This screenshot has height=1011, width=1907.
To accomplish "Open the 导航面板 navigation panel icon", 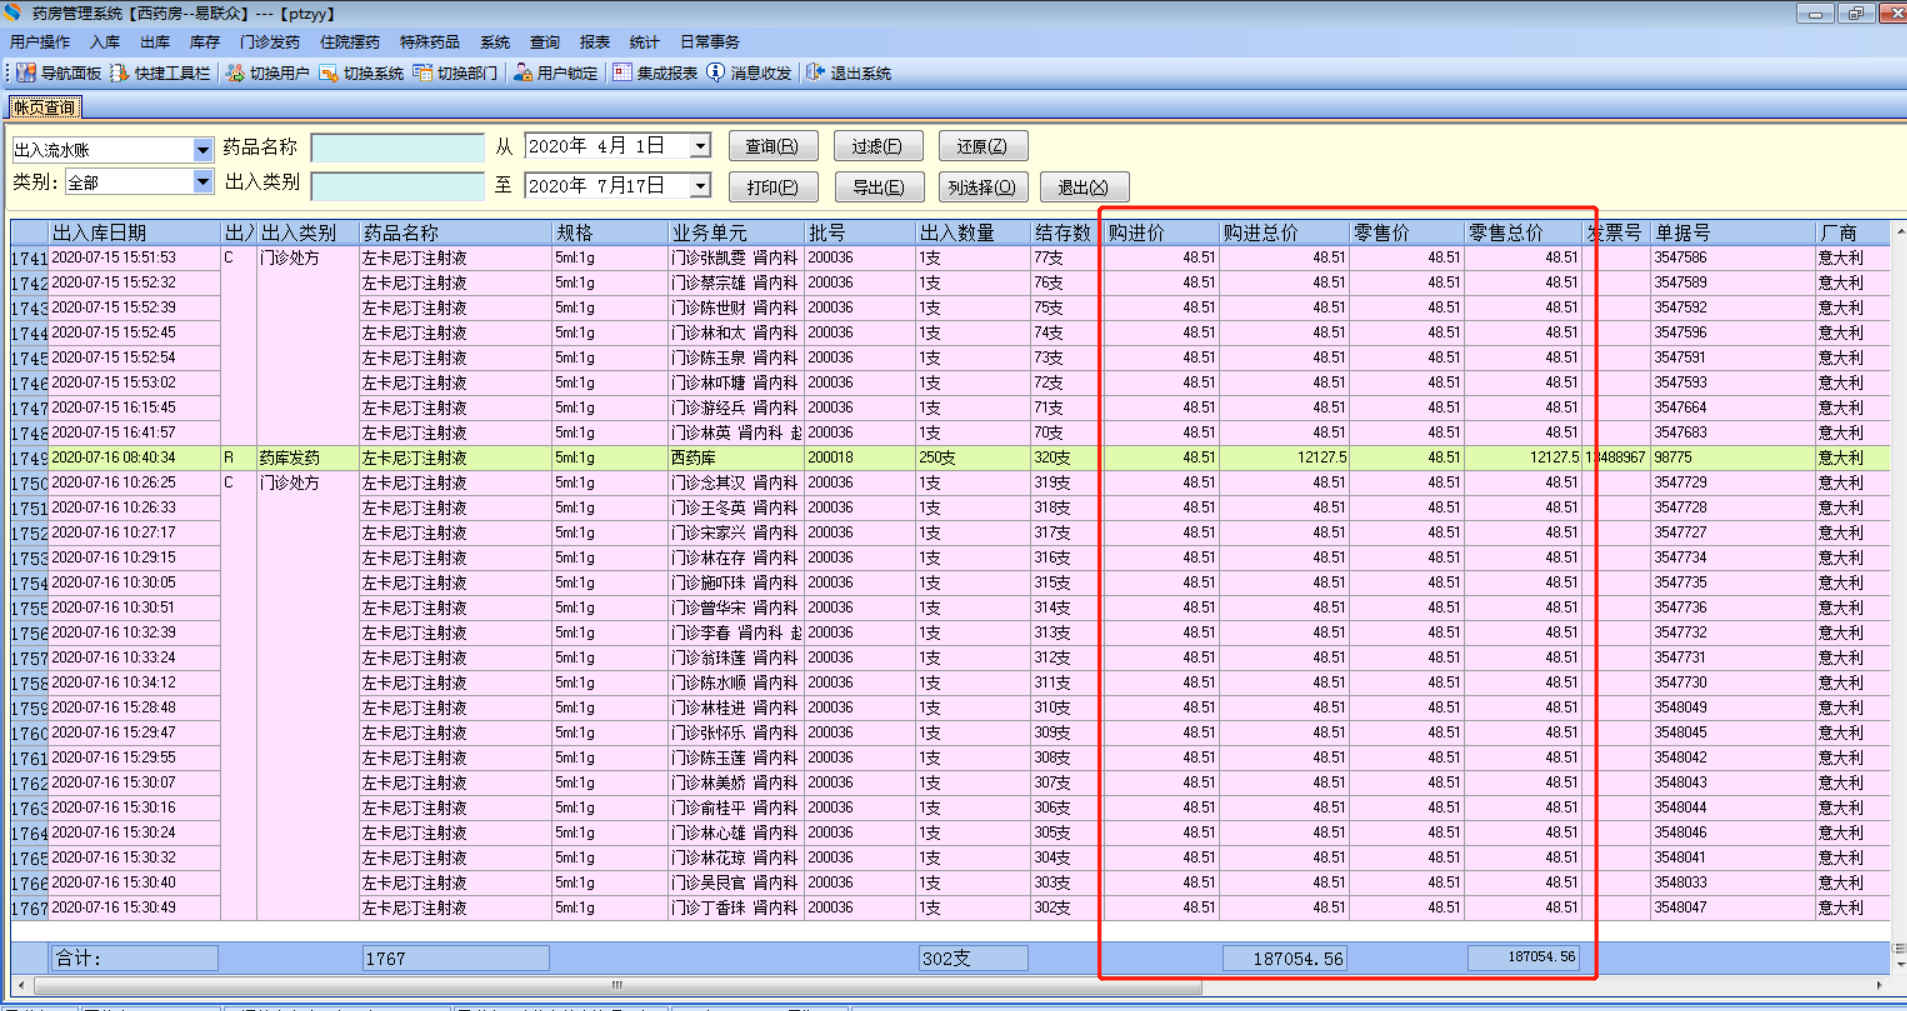I will click(26, 73).
